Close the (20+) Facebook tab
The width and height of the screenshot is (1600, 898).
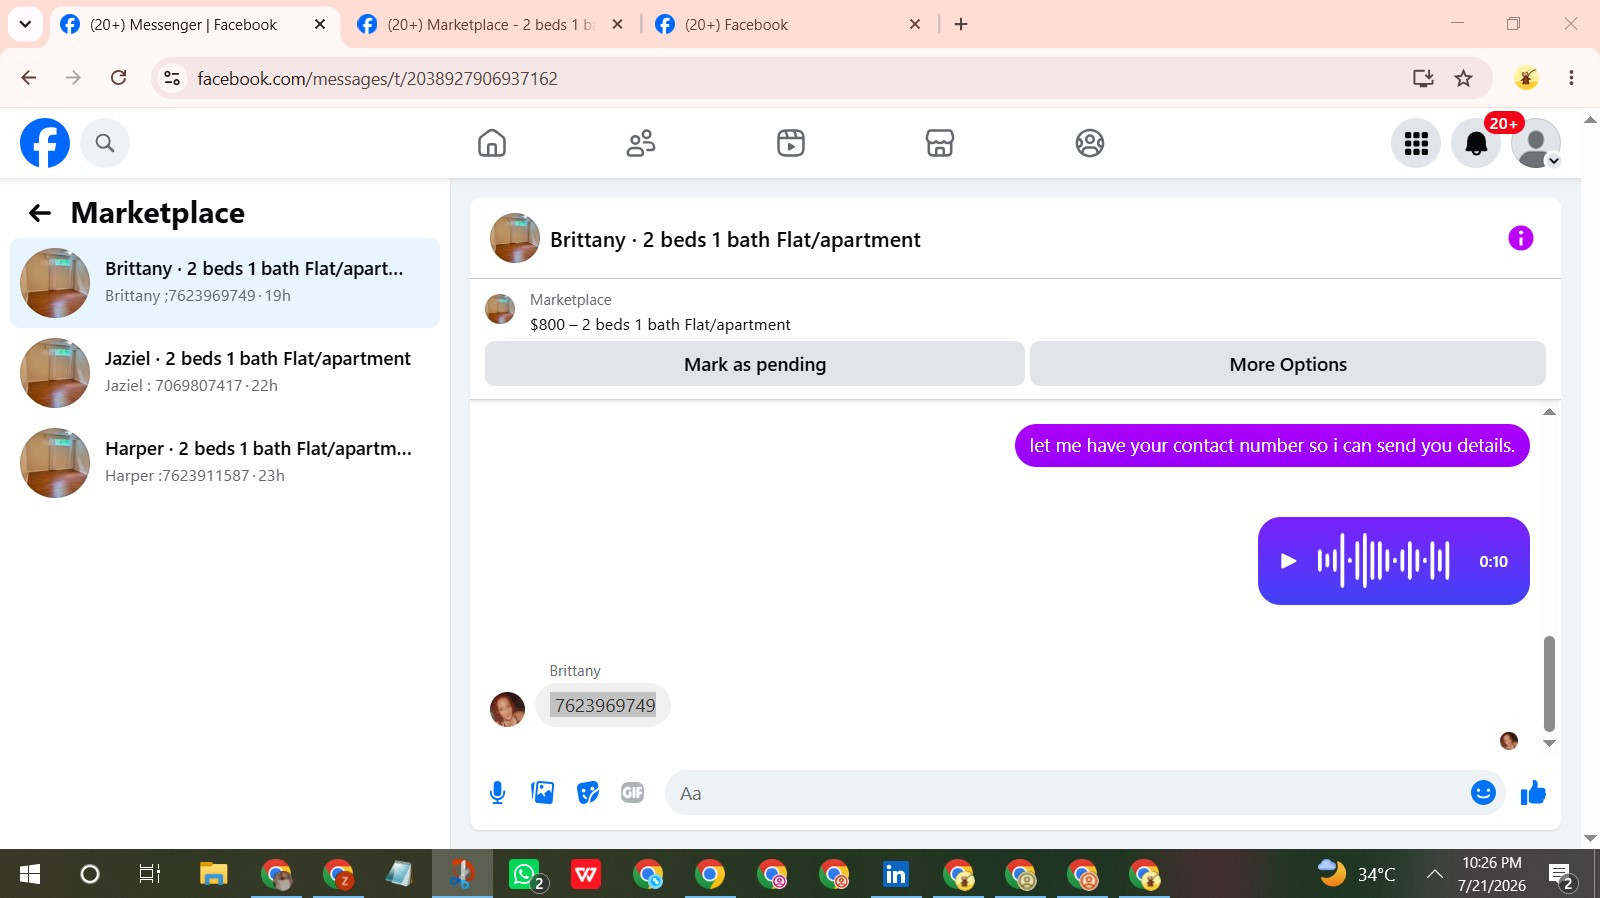915,25
